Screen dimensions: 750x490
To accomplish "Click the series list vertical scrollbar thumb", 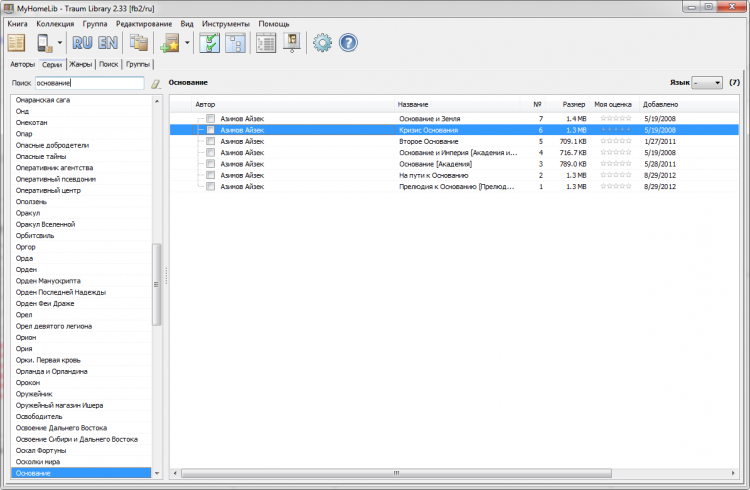I will coord(156,284).
